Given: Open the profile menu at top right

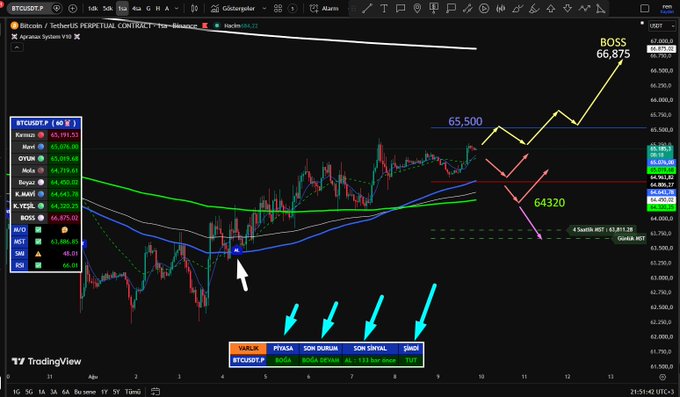Looking at the screenshot, I should coord(667,8).
